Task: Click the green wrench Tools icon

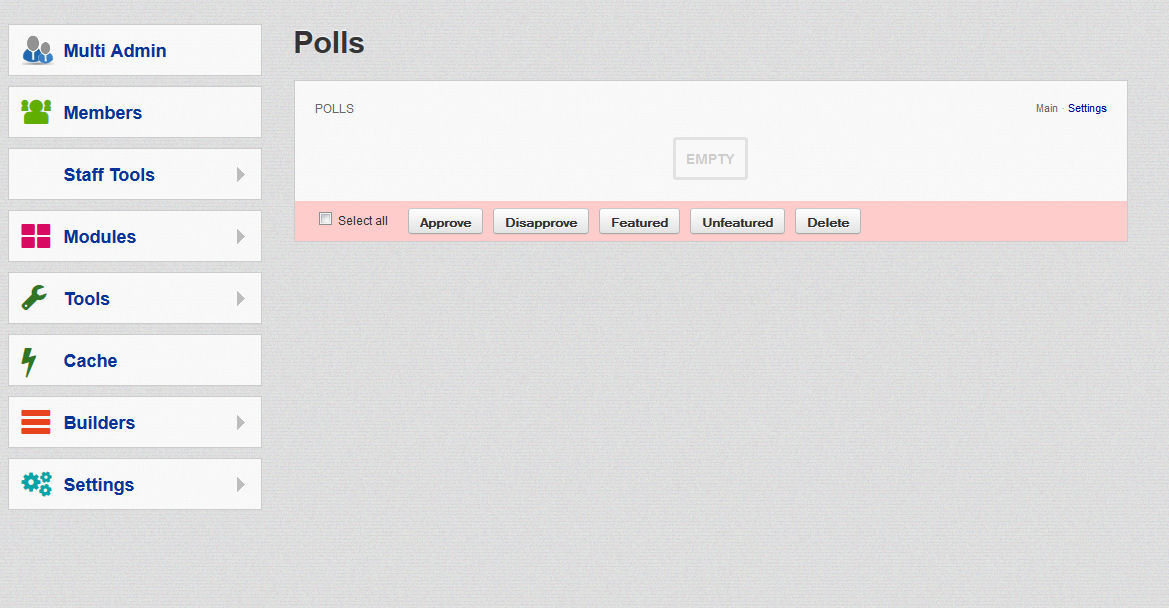Action: pos(35,298)
